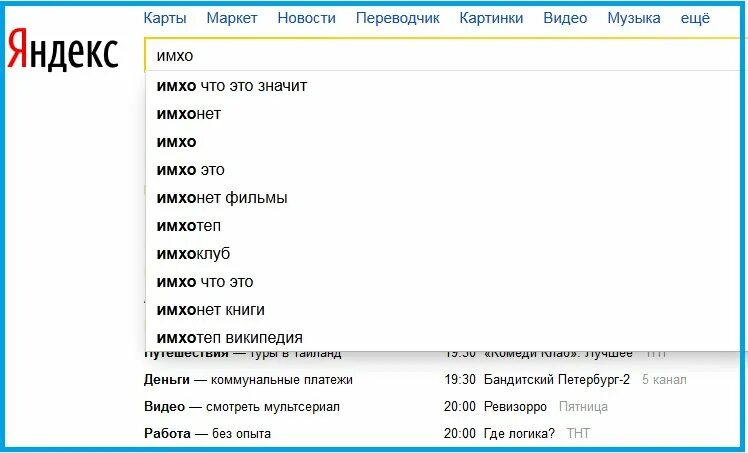This screenshot has height=453, width=748.
Task: Click the Яндекс logo
Action: coord(62,51)
